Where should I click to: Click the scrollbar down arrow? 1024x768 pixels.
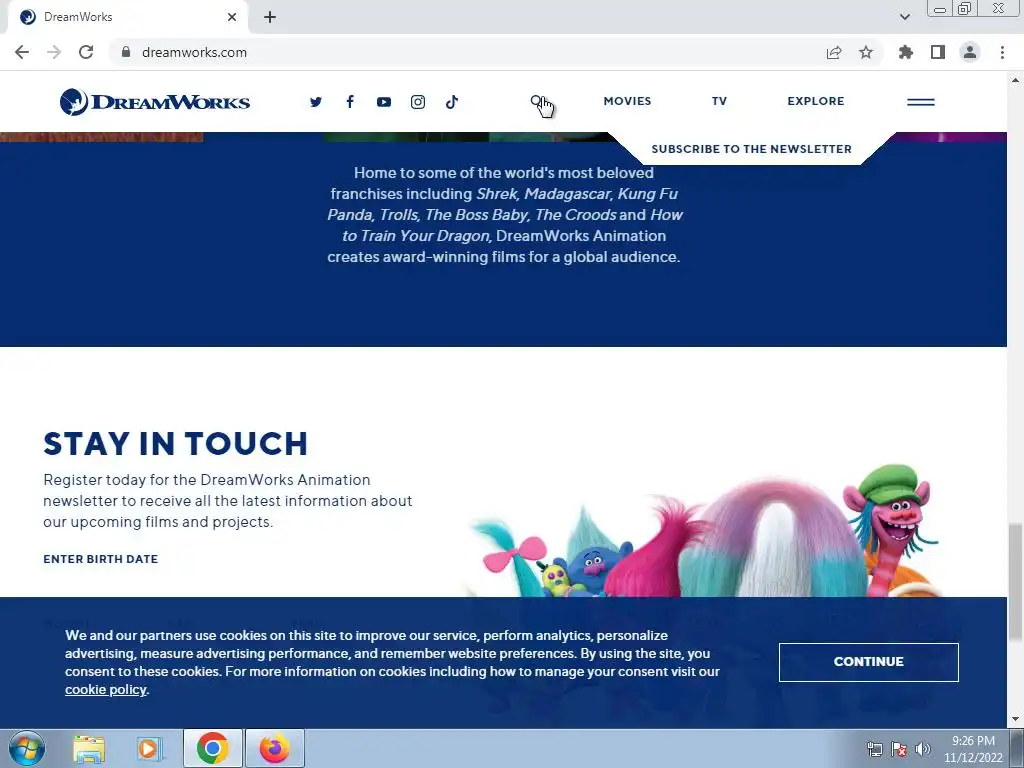click(x=1016, y=720)
